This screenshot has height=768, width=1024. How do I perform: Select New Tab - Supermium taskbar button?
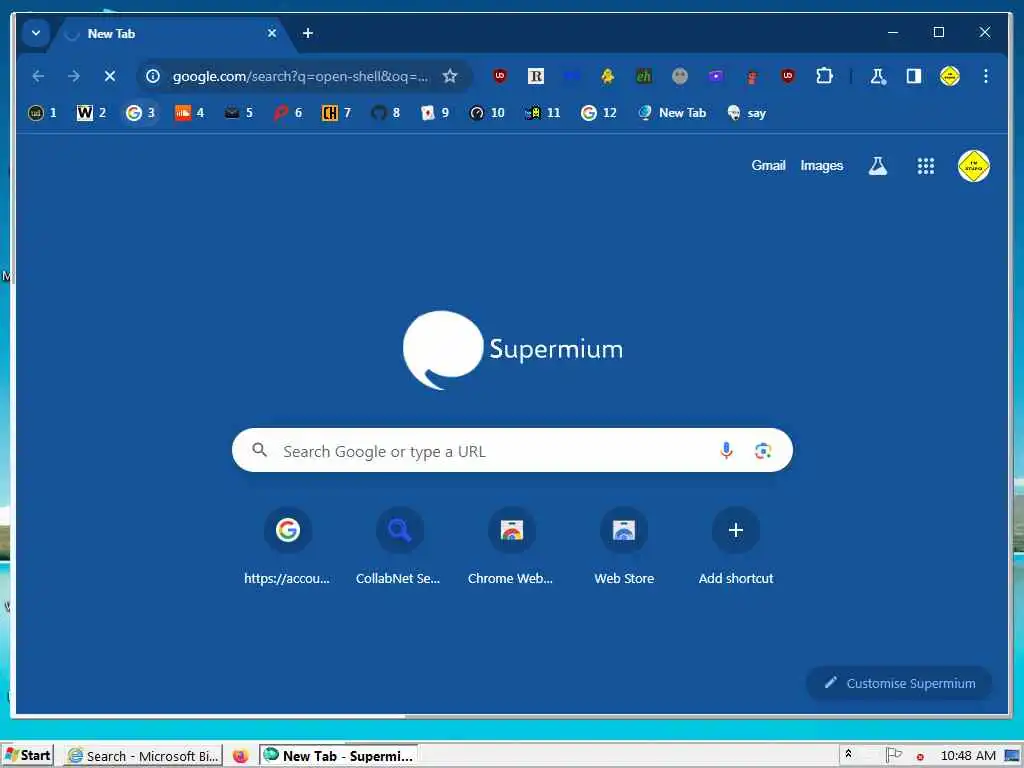[338, 756]
